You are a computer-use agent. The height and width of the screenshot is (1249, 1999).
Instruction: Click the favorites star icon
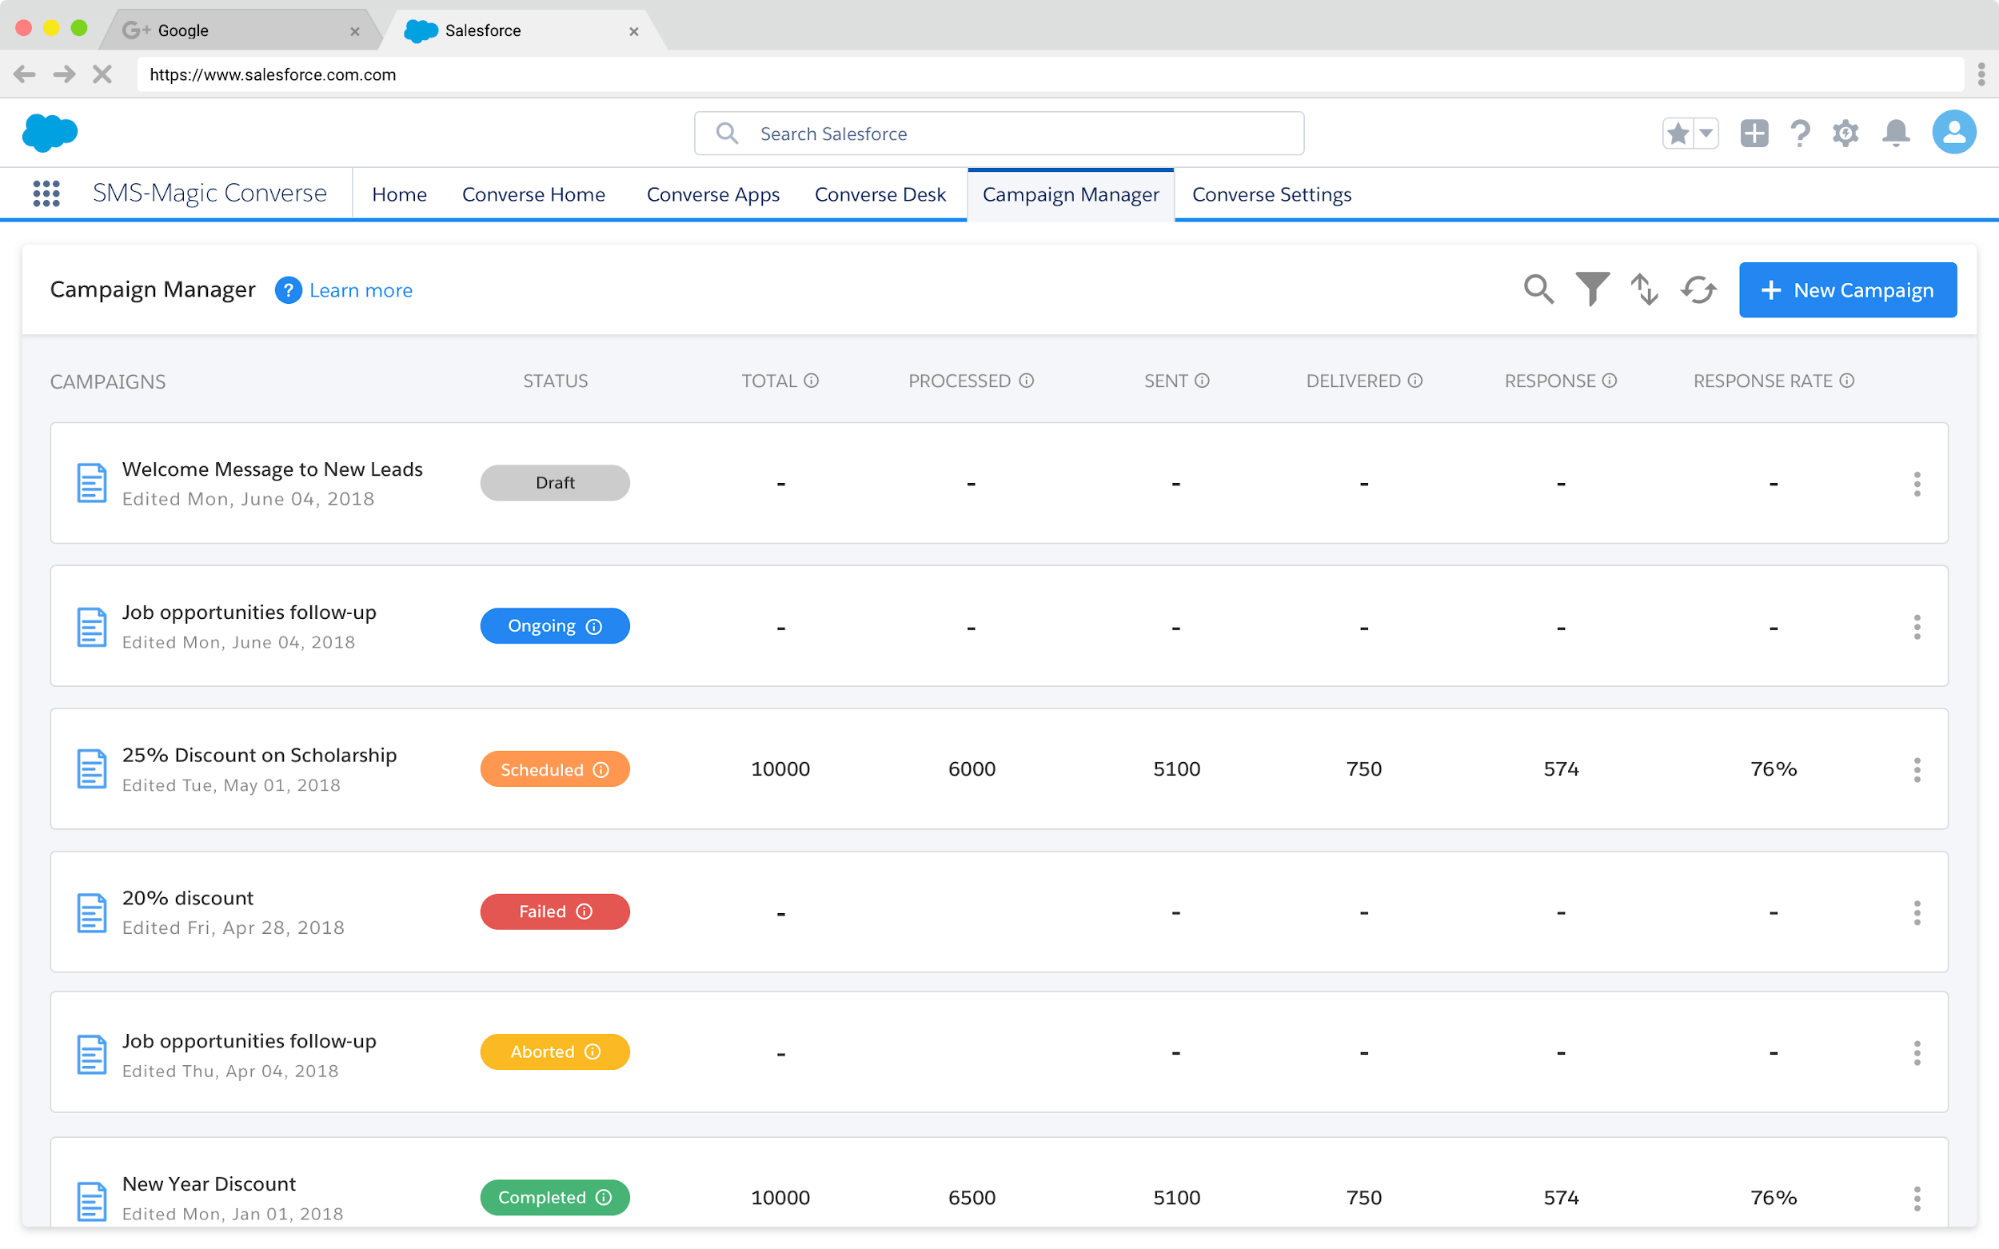(1678, 133)
